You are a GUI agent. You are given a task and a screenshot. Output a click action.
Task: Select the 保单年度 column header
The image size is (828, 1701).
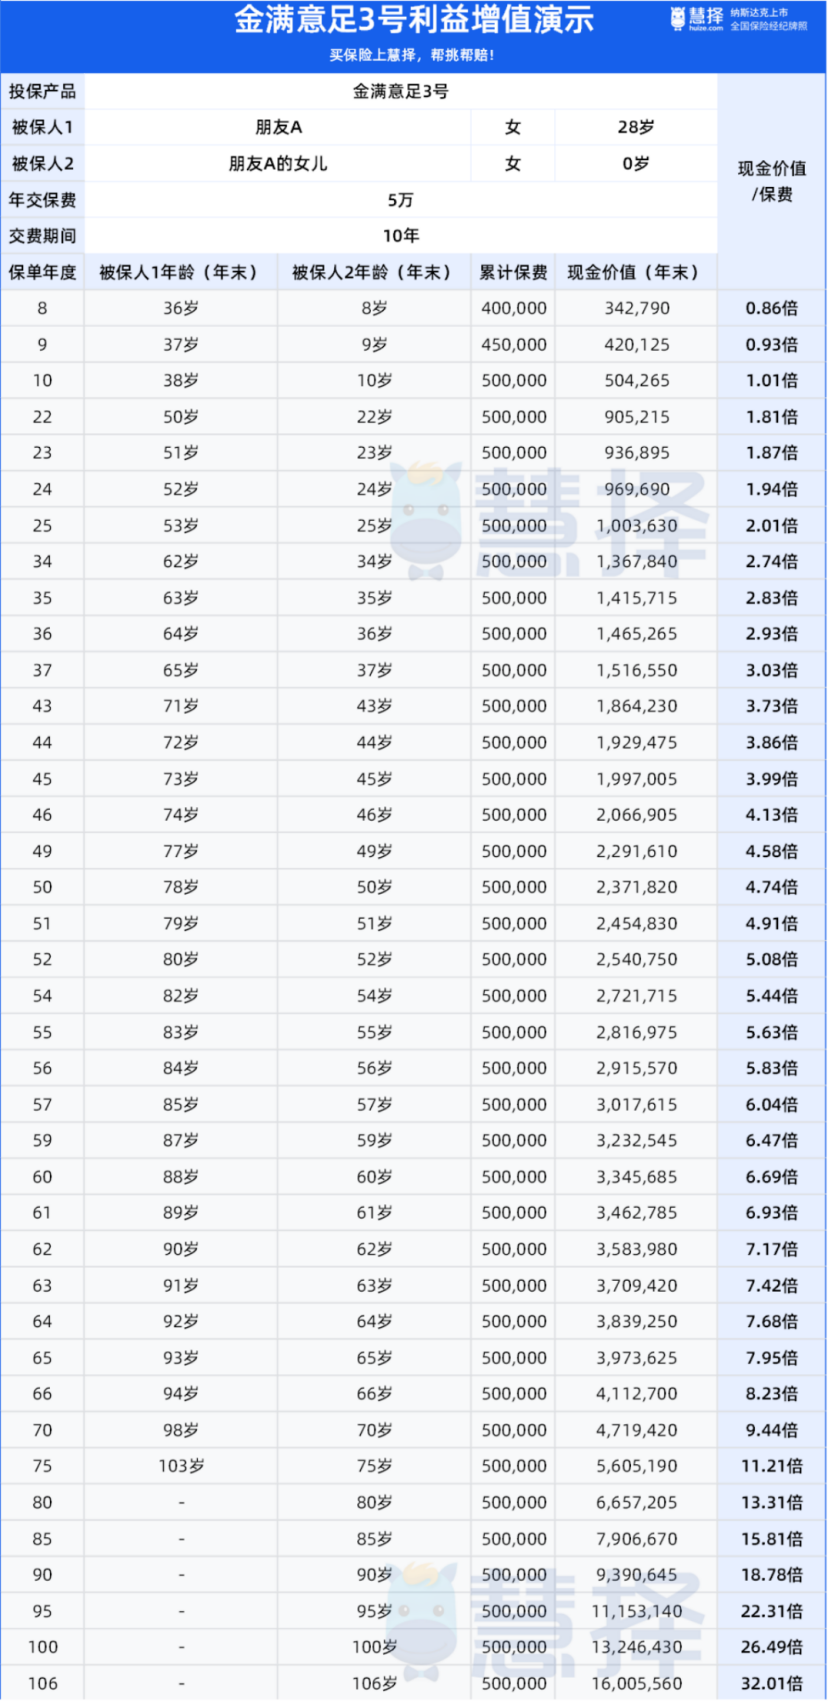click(42, 272)
